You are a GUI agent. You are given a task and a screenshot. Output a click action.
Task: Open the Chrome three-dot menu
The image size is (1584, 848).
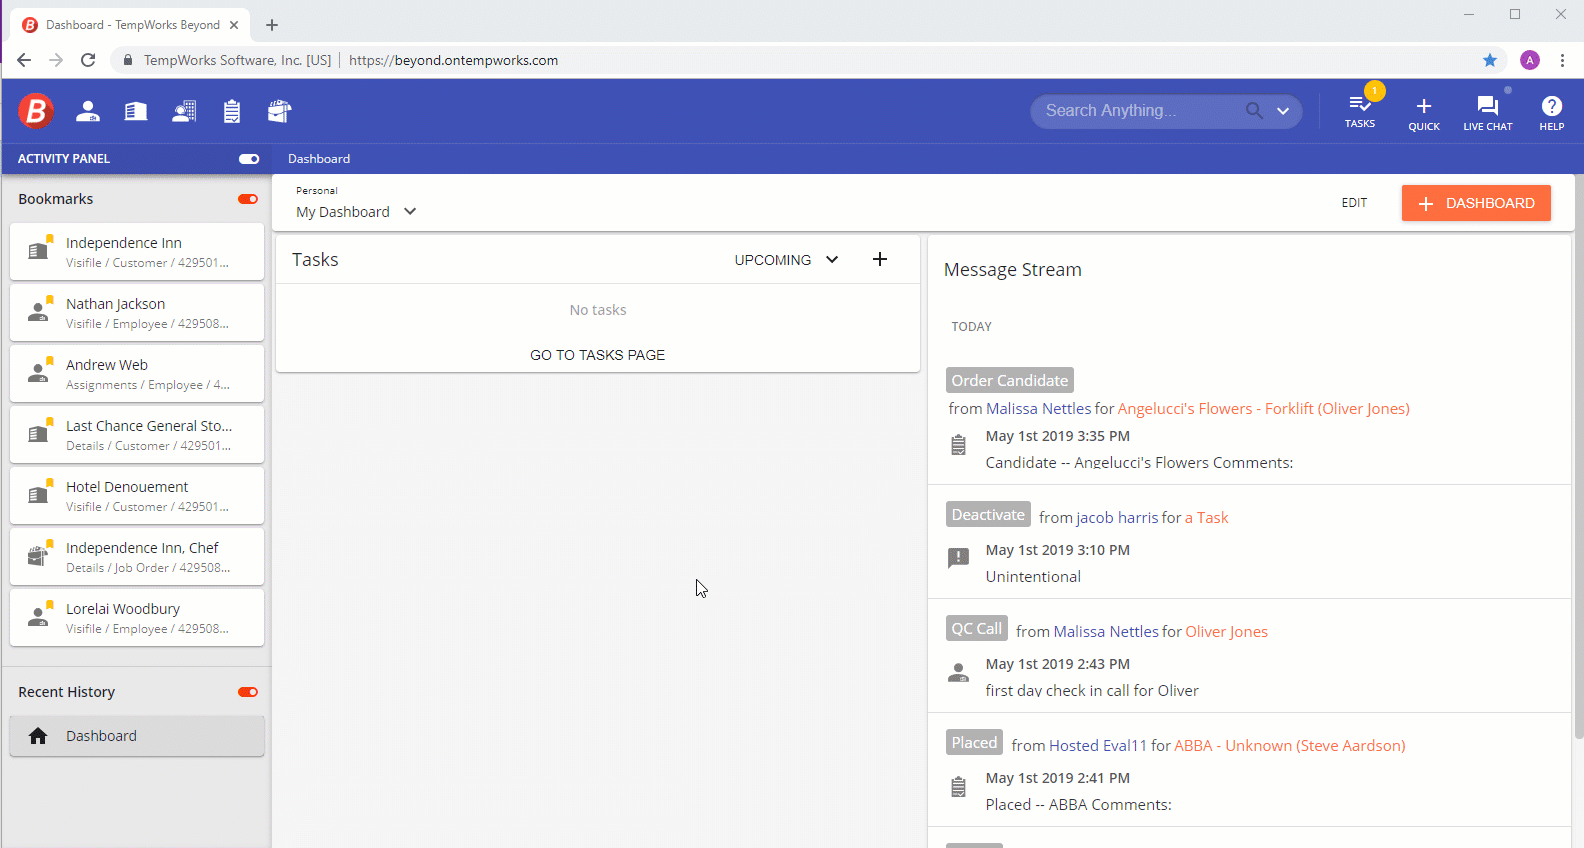pyautogui.click(x=1562, y=60)
